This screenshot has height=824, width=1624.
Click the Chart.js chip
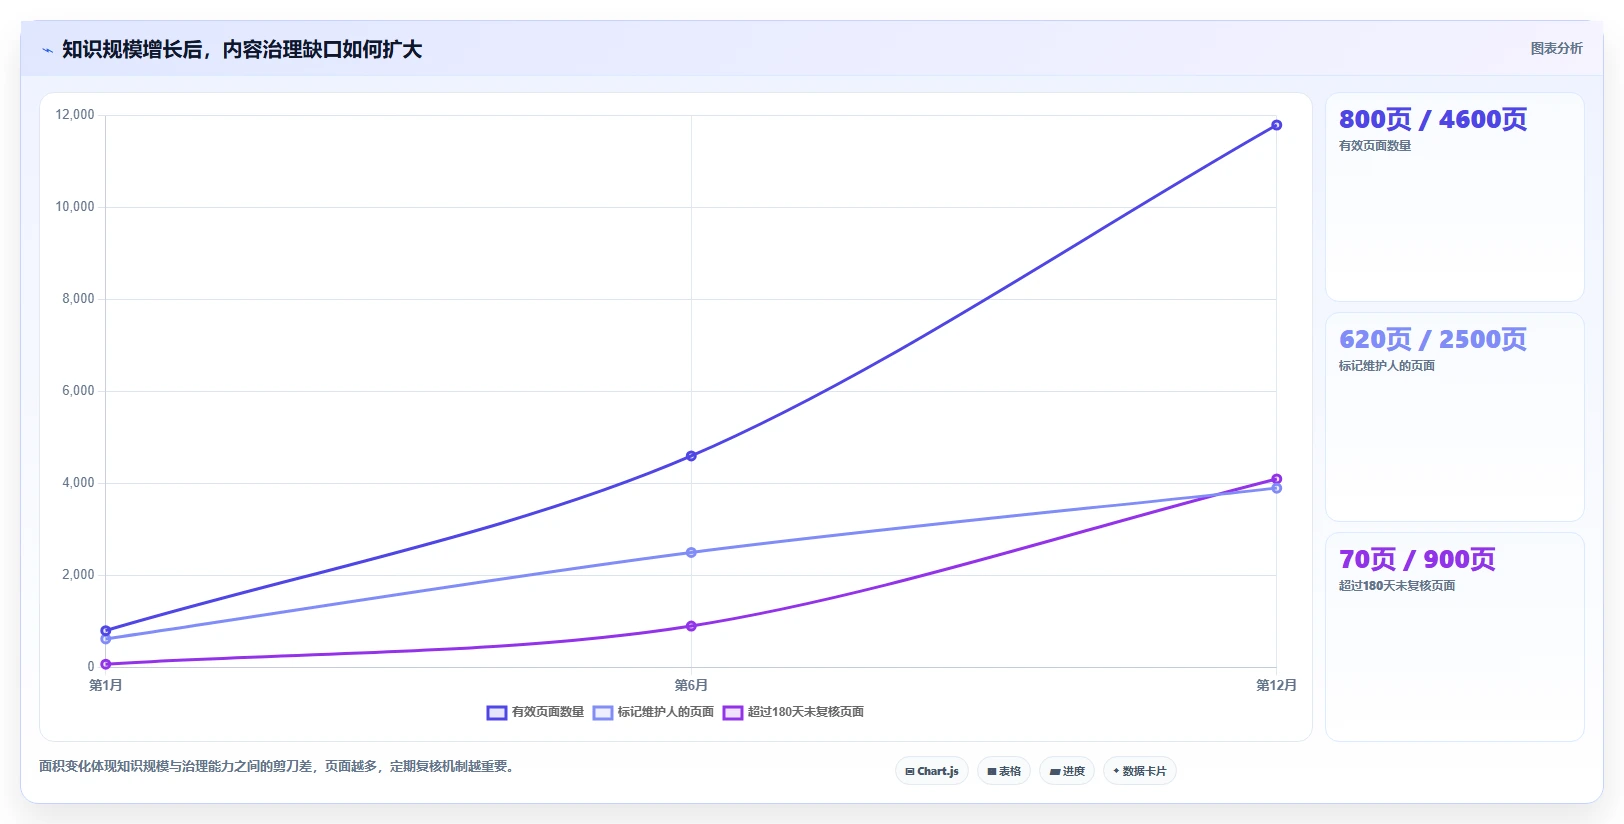[x=932, y=771]
